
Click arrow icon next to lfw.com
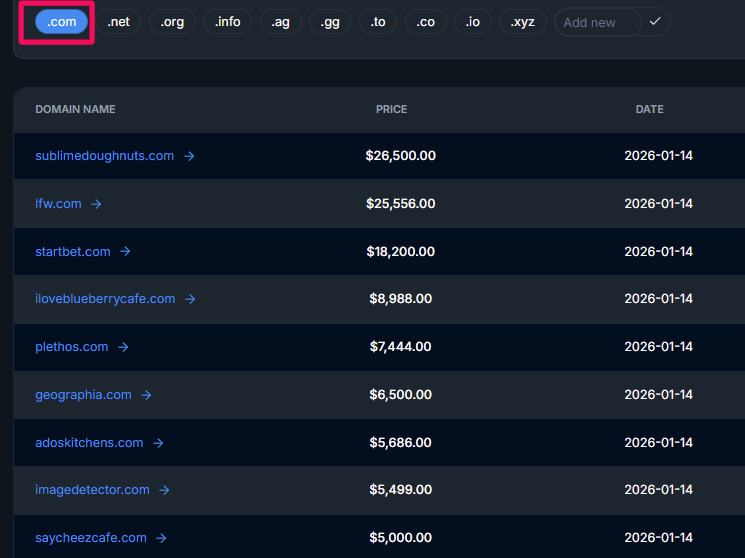(x=96, y=204)
